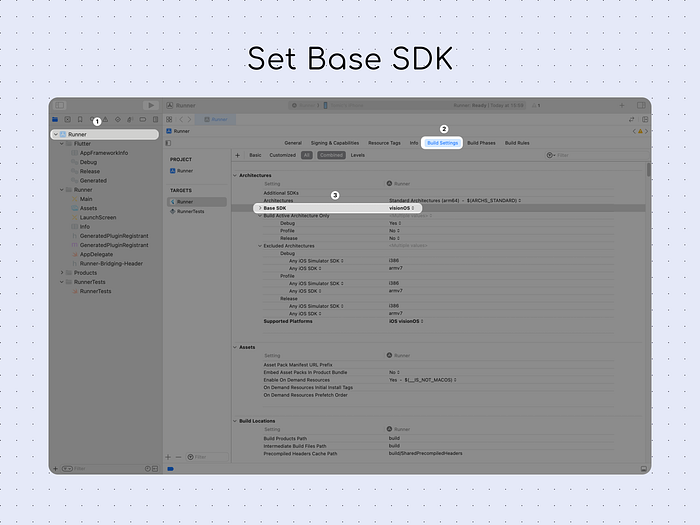Remove target with the minus button
700x525 pixels.
(179, 457)
